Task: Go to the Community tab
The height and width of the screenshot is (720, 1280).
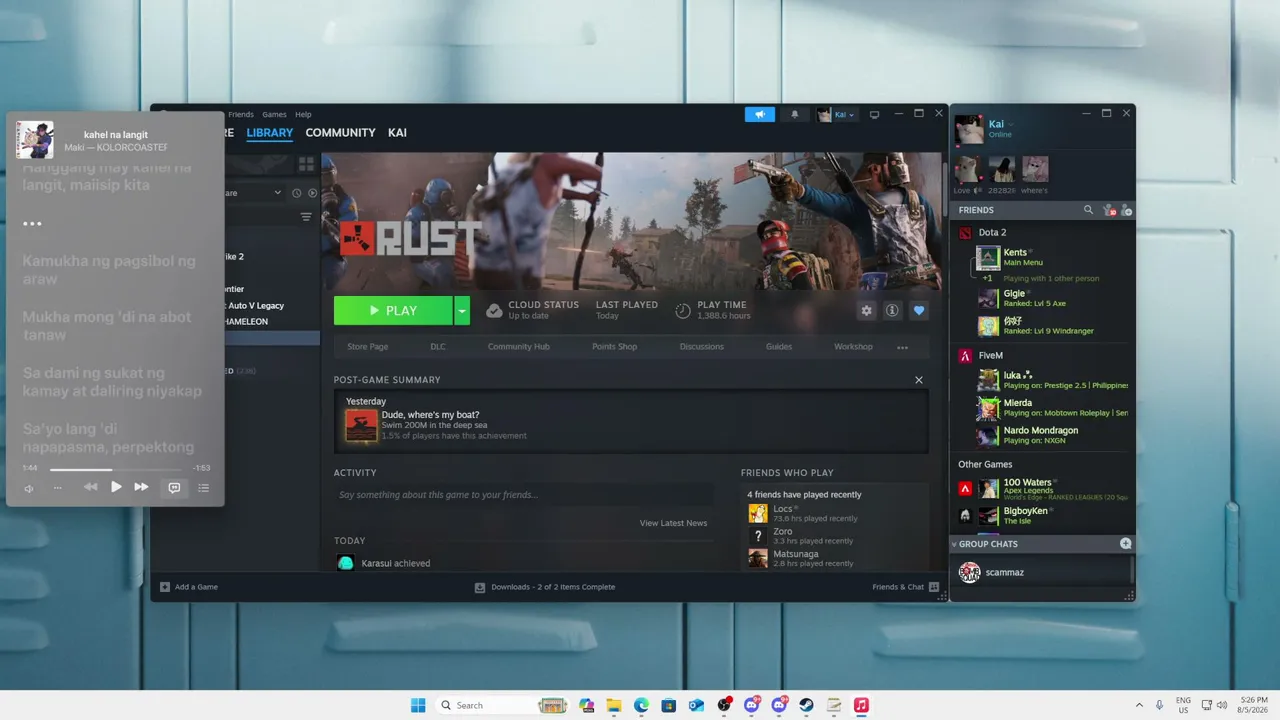Action: click(x=341, y=132)
